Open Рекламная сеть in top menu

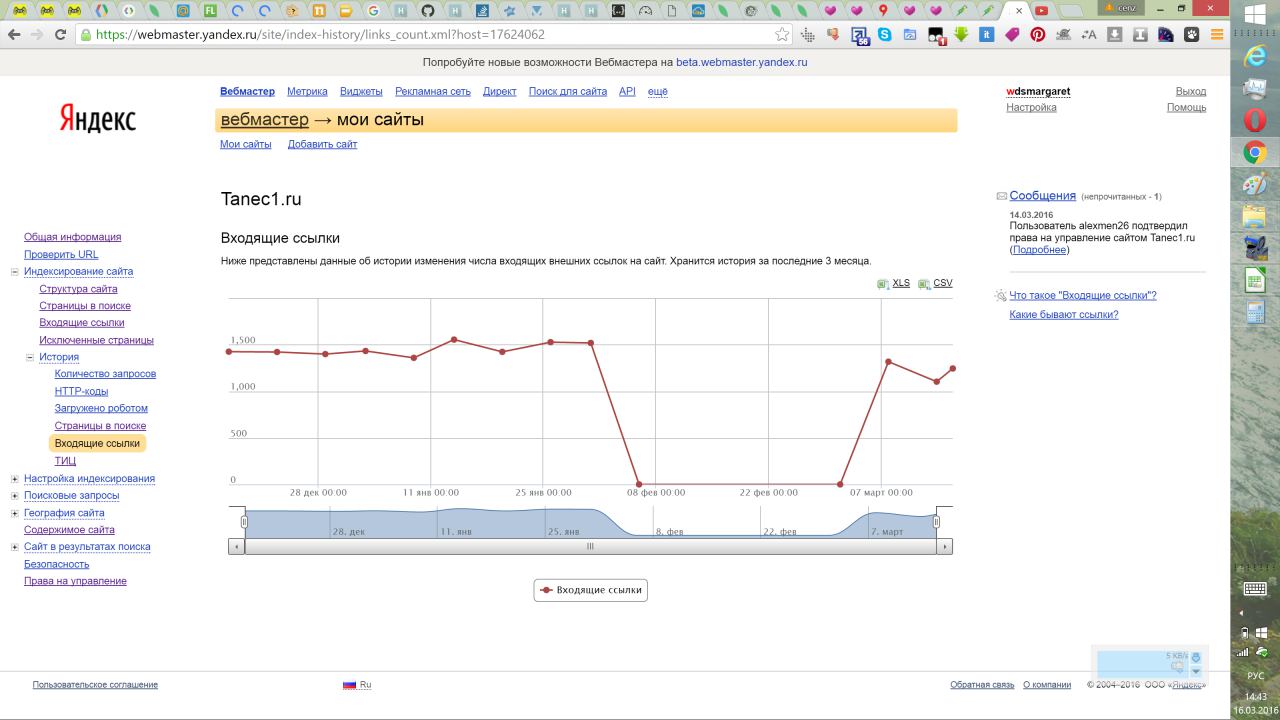[x=432, y=91]
